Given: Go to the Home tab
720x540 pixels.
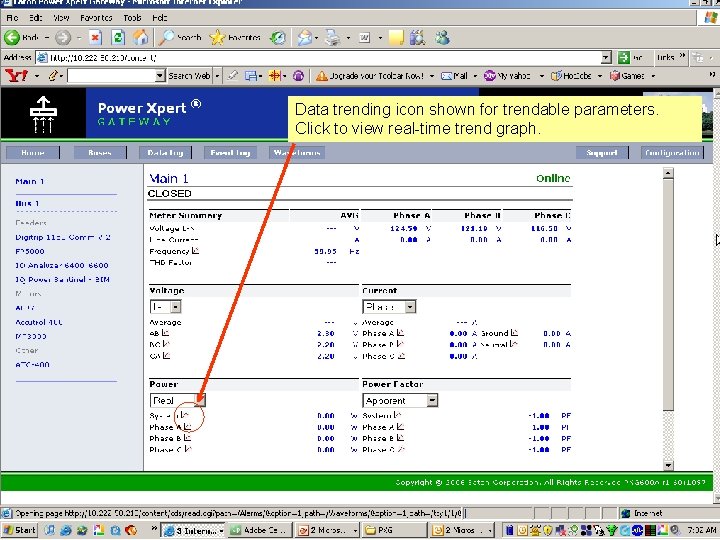Looking at the screenshot, I should point(33,152).
